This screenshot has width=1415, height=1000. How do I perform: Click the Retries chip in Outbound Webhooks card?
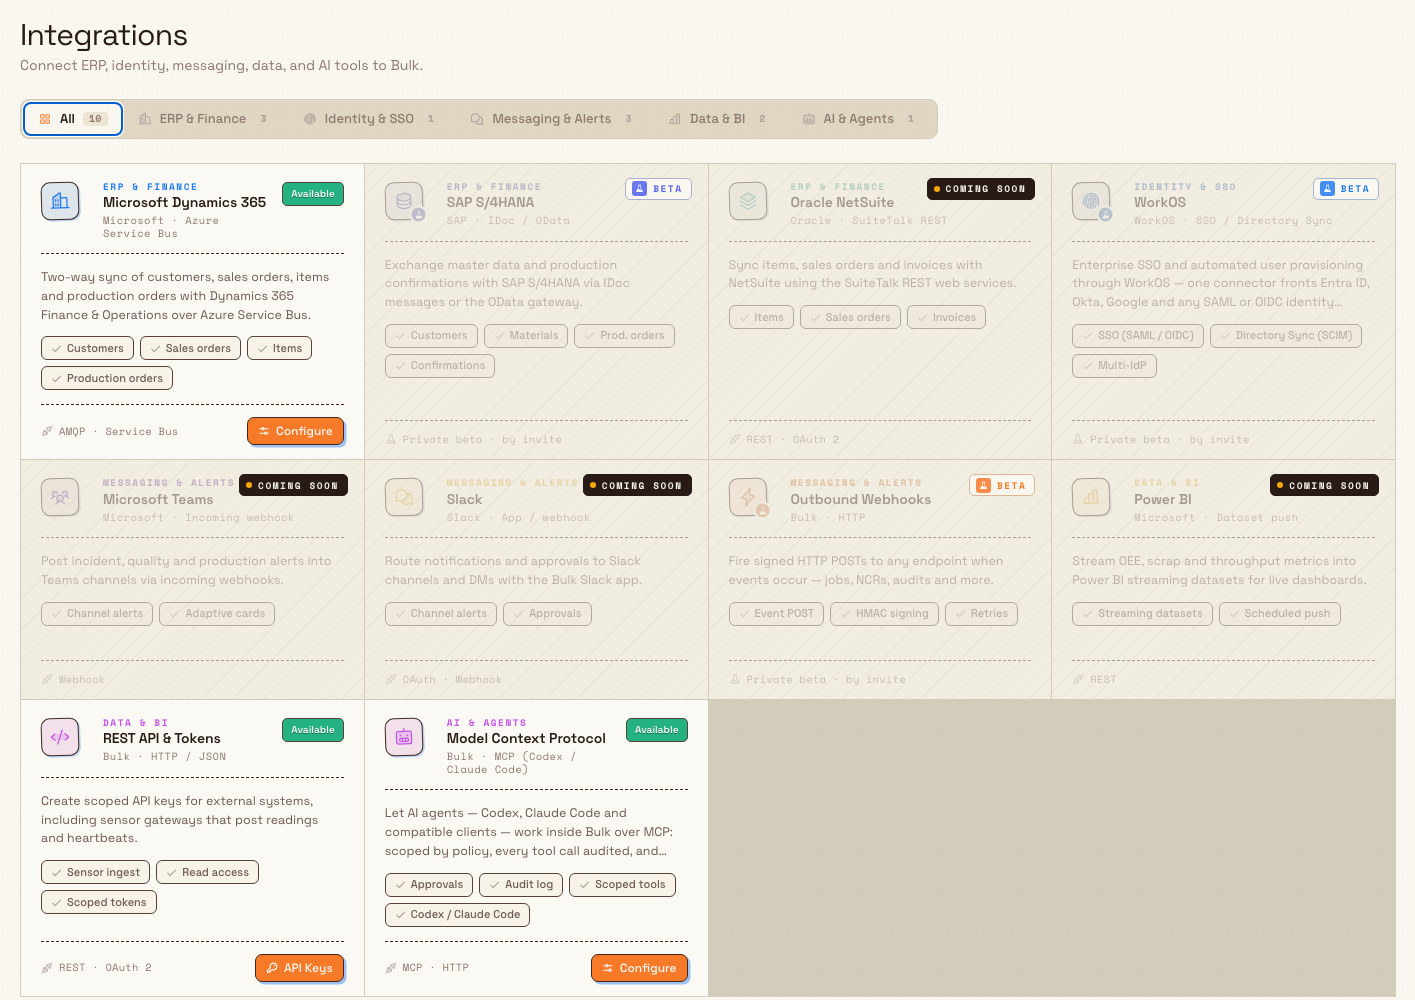coord(981,614)
